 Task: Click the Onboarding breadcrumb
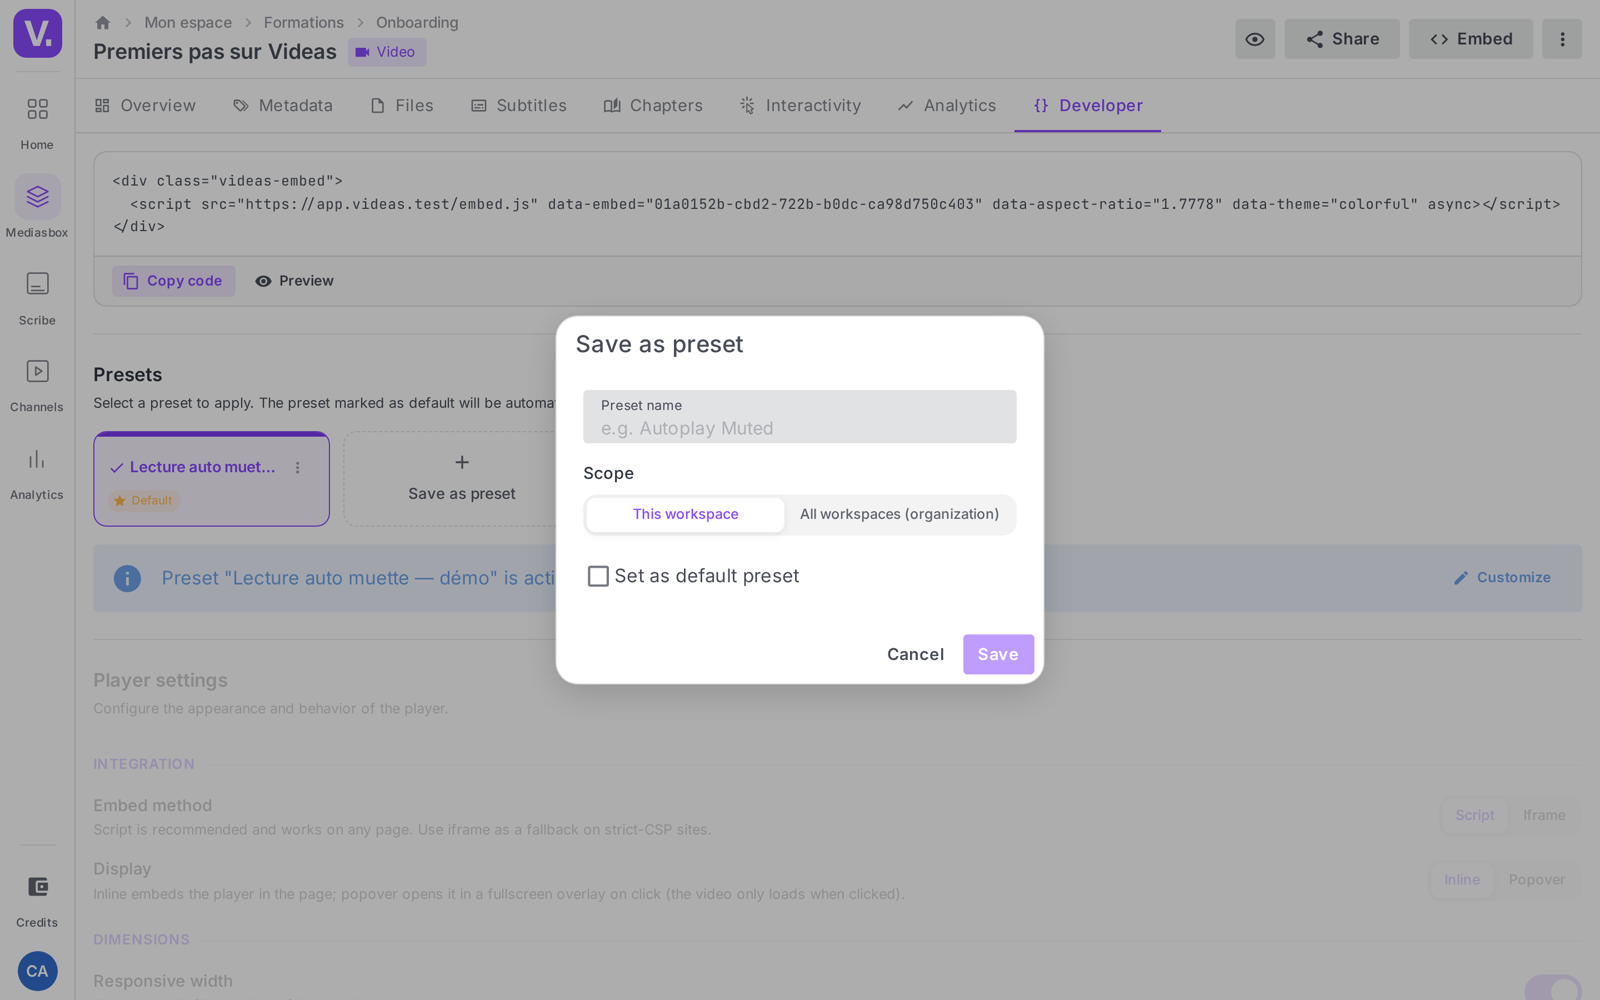pyautogui.click(x=417, y=22)
